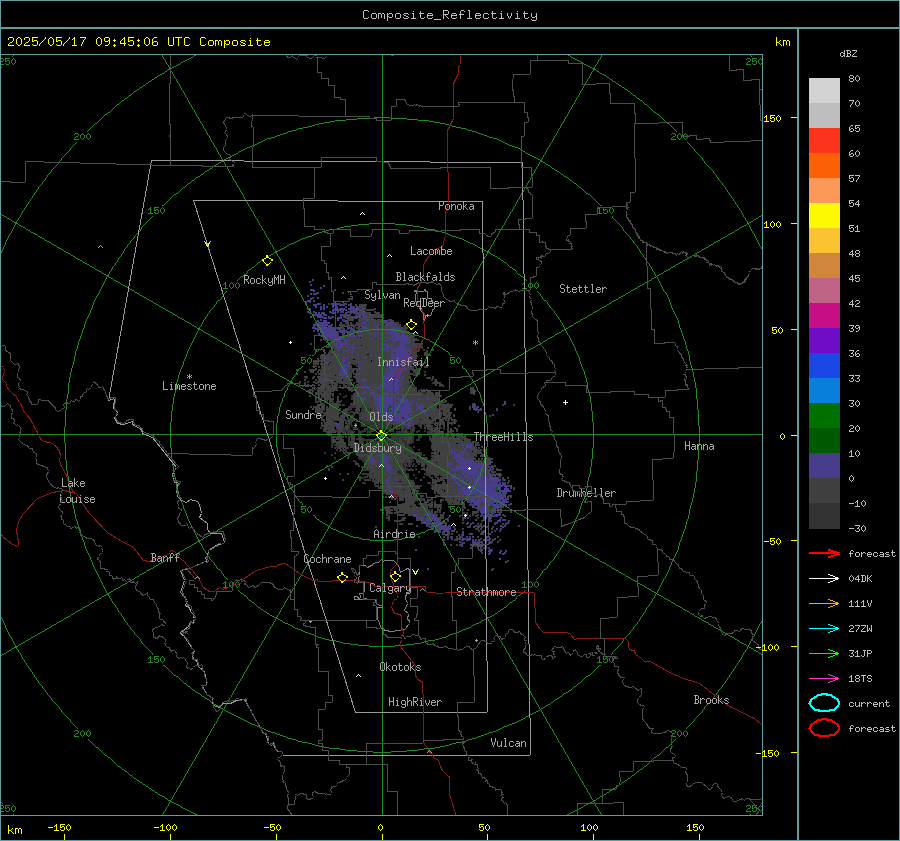
Task: Click the yellow swatch in dBZ scale
Action: click(824, 215)
